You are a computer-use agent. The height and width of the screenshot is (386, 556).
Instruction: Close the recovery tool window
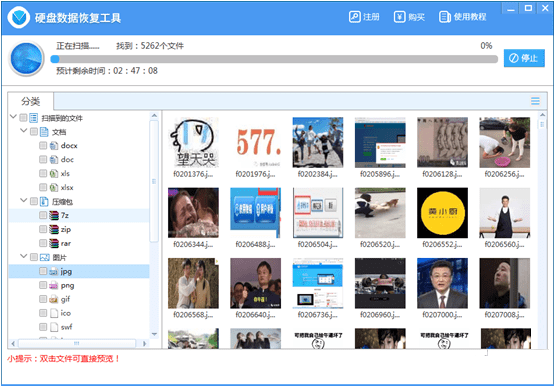(x=545, y=8)
